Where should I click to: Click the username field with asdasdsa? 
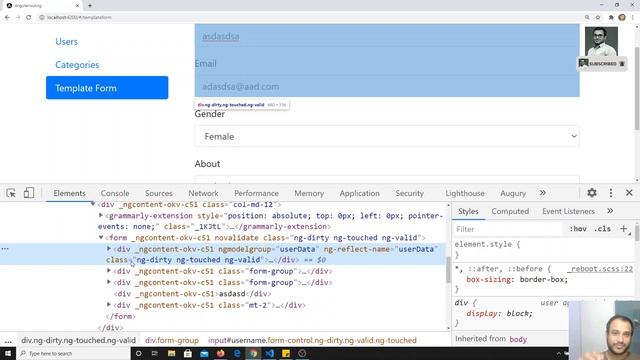tap(387, 36)
